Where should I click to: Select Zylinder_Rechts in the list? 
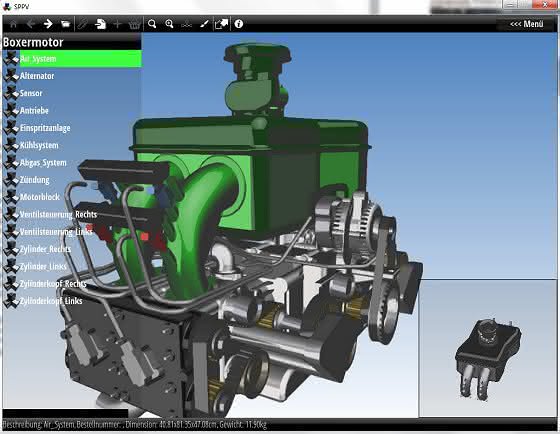click(45, 249)
